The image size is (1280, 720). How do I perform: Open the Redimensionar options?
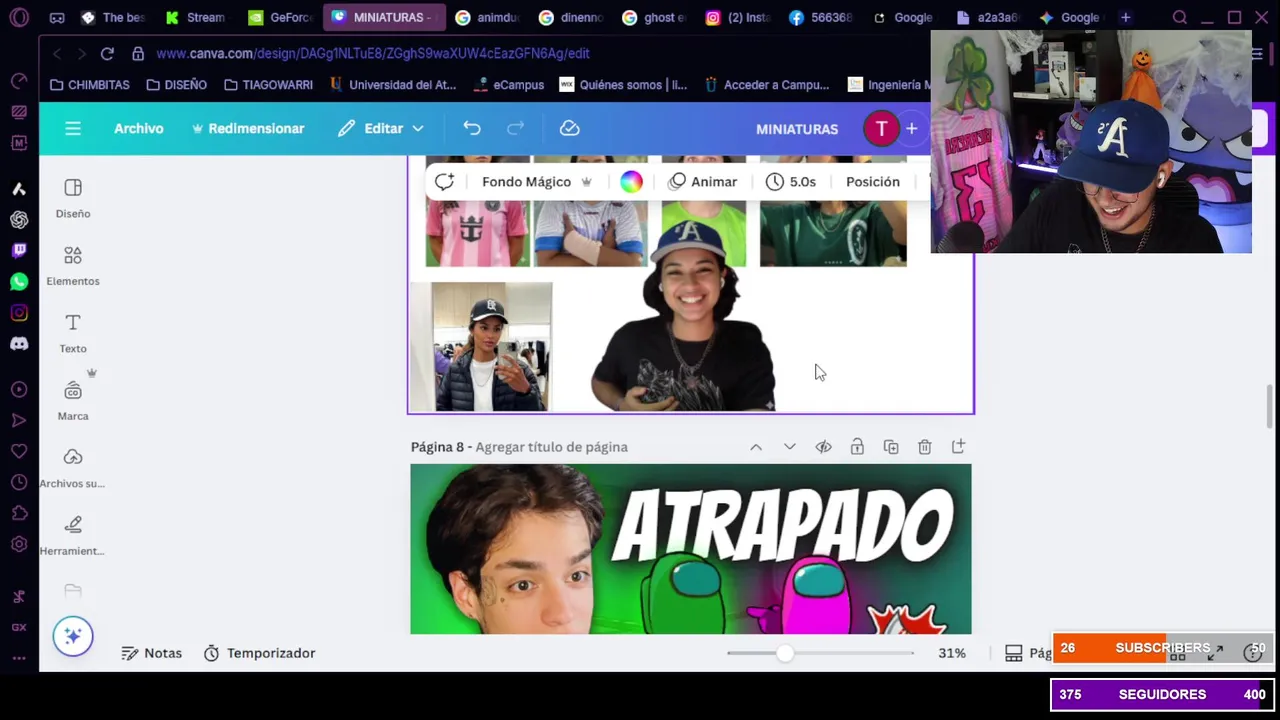pos(247,128)
